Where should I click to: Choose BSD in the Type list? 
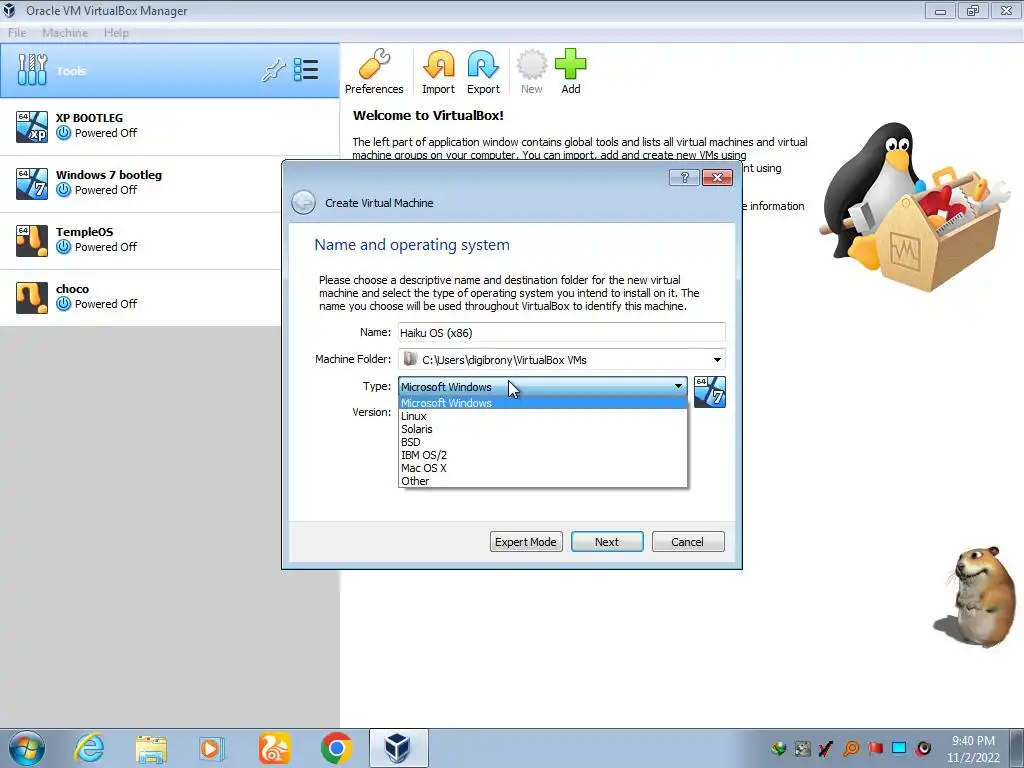(543, 442)
